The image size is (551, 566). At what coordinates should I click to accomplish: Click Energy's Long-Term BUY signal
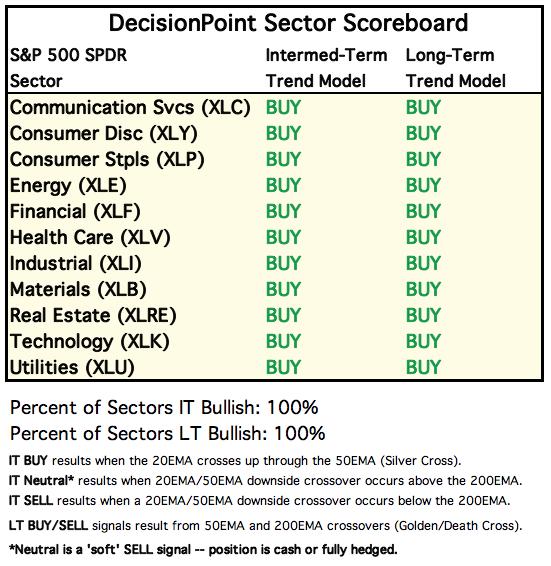tap(423, 186)
